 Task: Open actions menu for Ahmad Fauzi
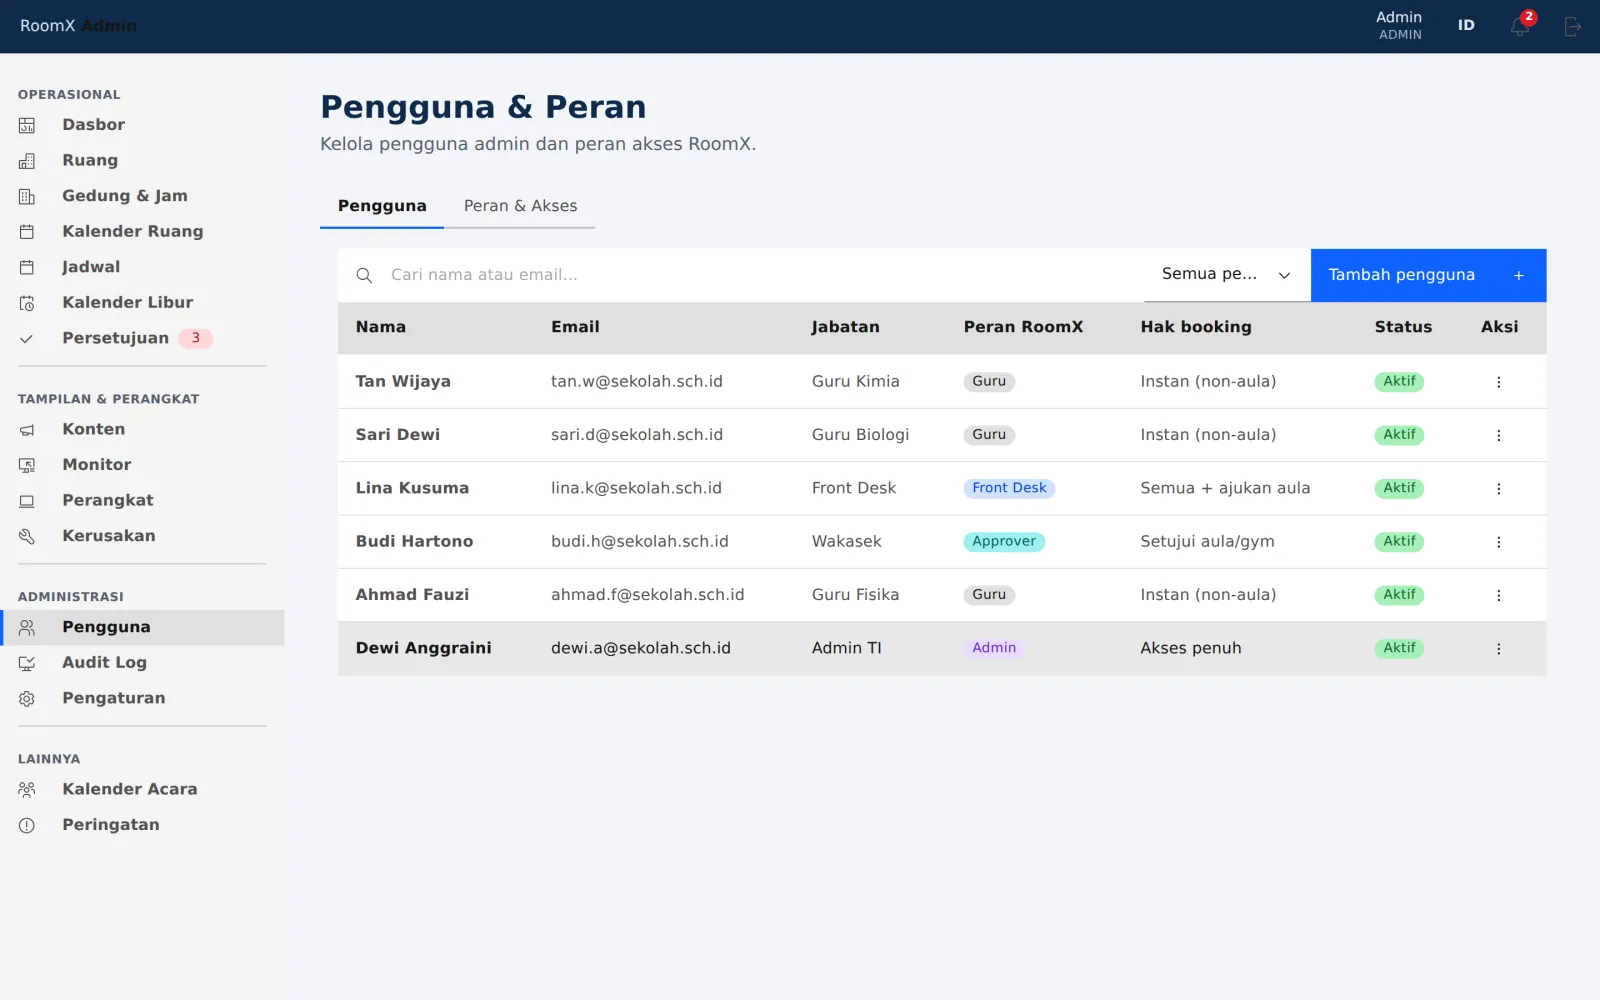coord(1498,595)
